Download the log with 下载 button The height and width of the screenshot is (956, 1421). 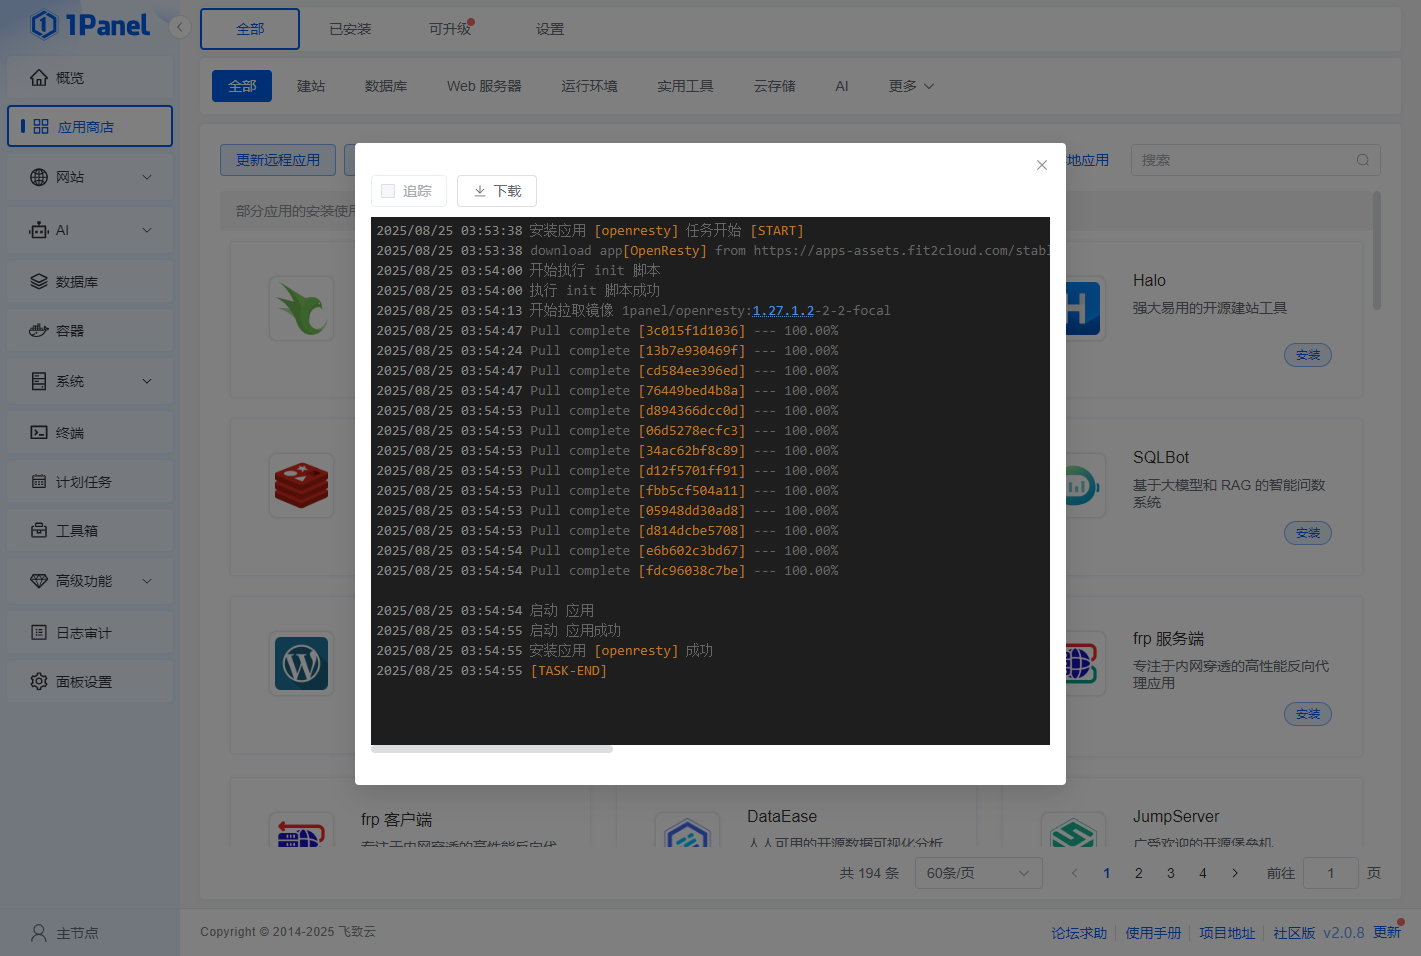tap(497, 191)
